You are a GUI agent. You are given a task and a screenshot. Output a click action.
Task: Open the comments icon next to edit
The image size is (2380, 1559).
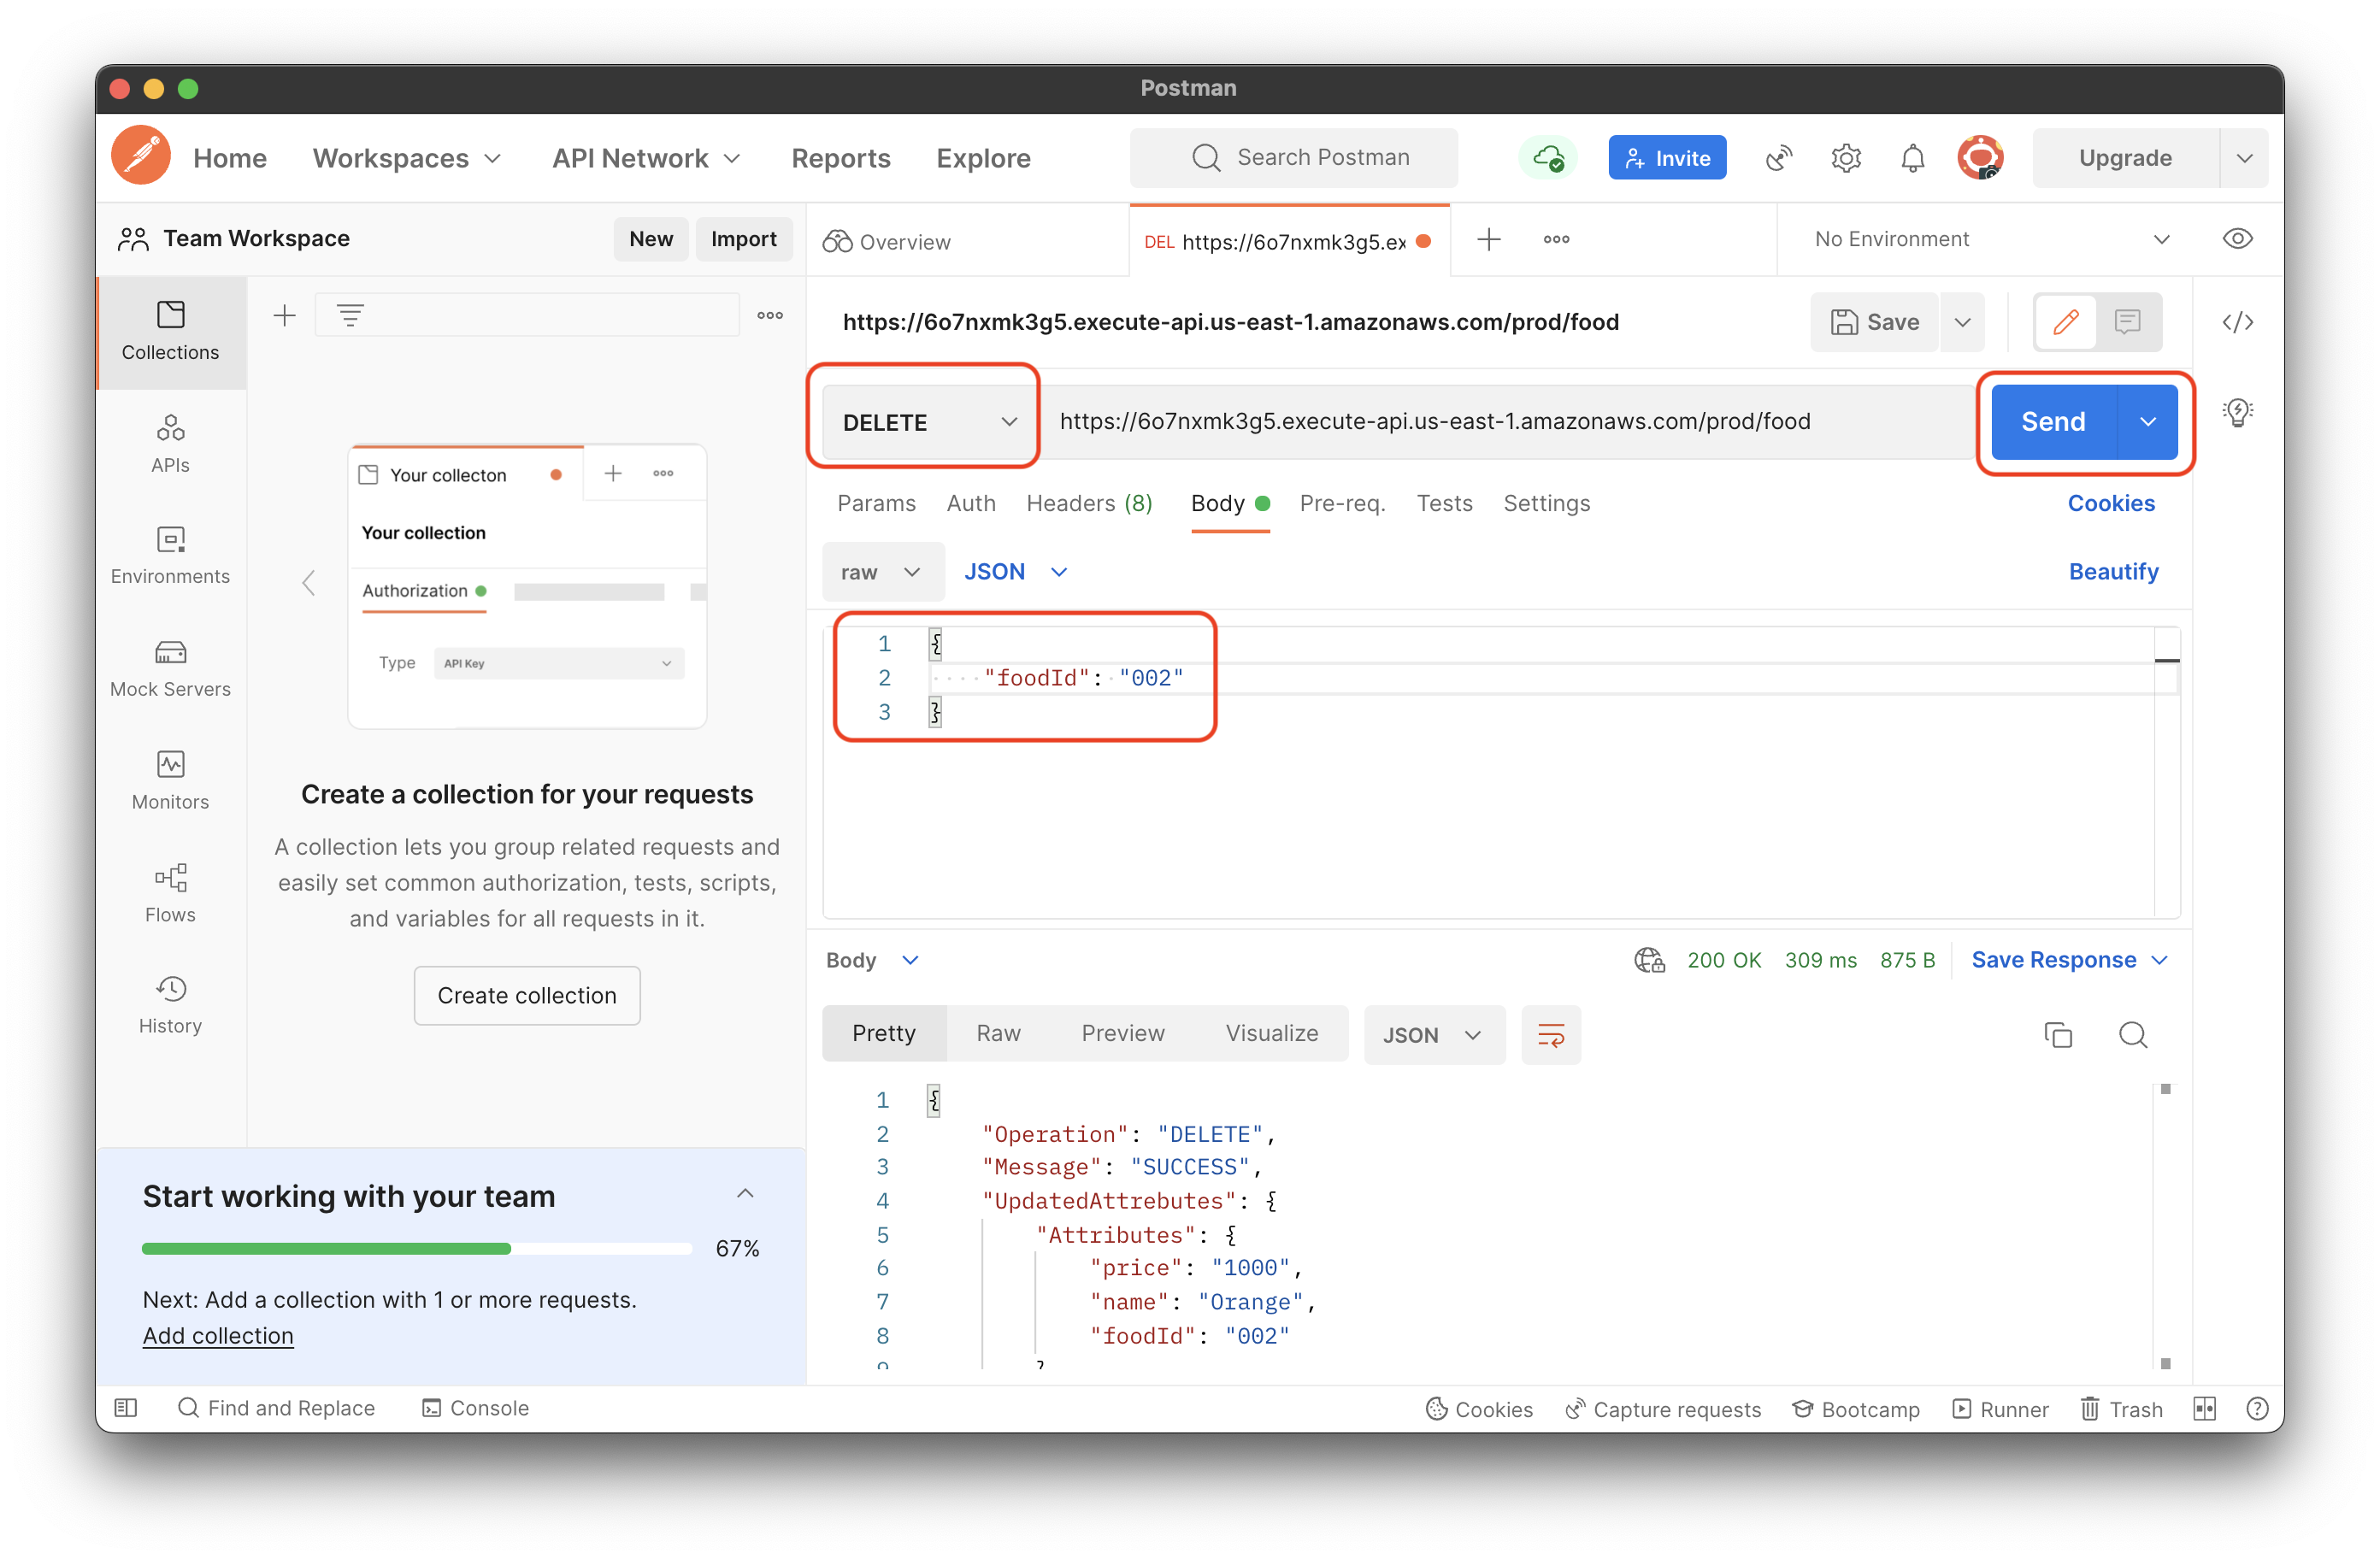pos(2127,322)
